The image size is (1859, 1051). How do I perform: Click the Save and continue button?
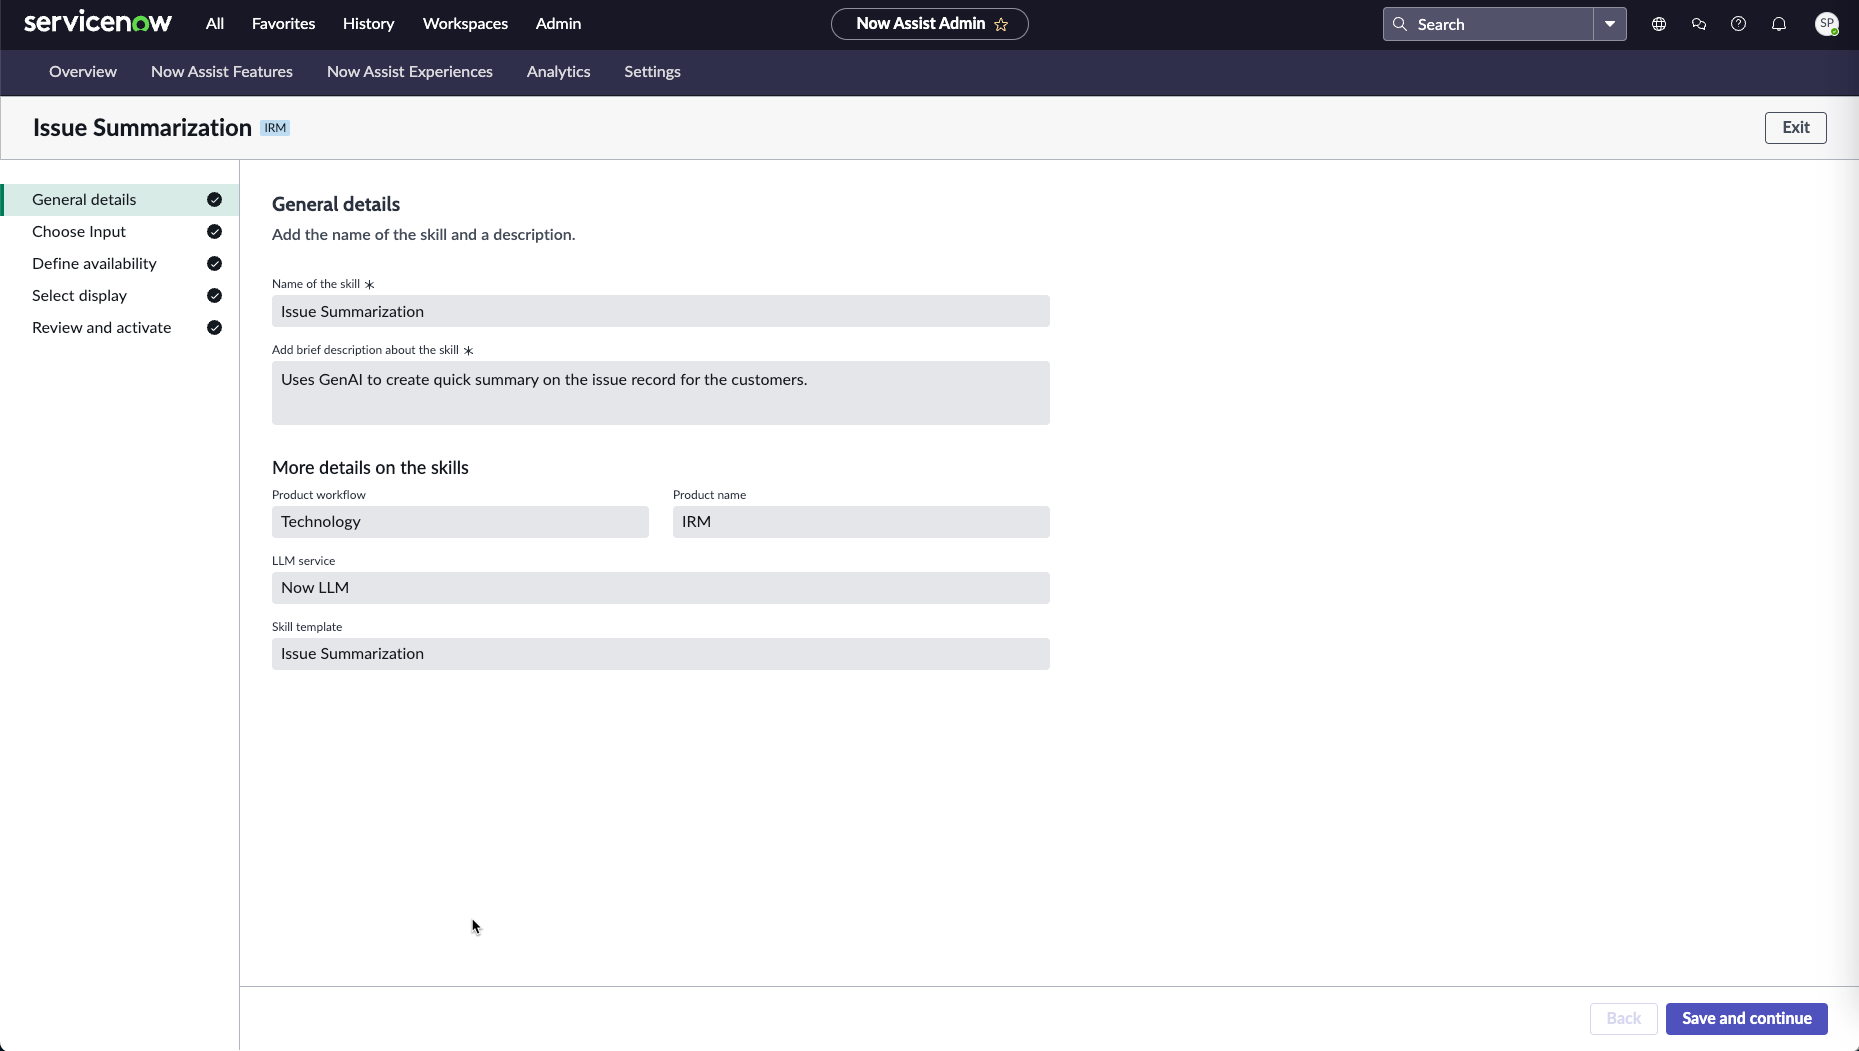(x=1746, y=1018)
